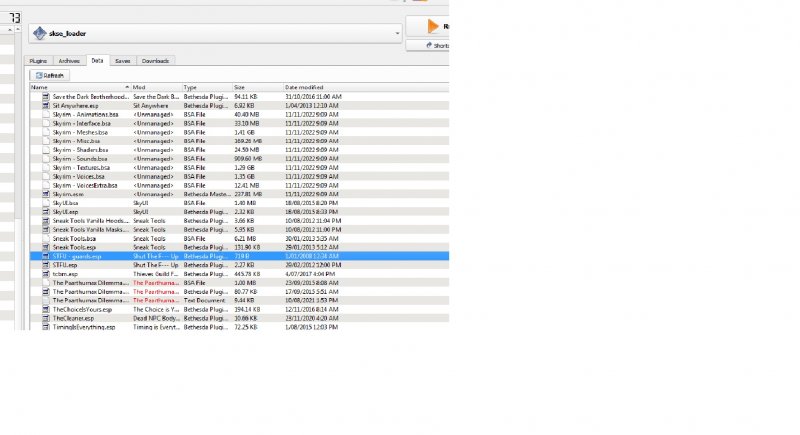Click plugin icon beside Sneak Tools.esp

[x=45, y=247]
